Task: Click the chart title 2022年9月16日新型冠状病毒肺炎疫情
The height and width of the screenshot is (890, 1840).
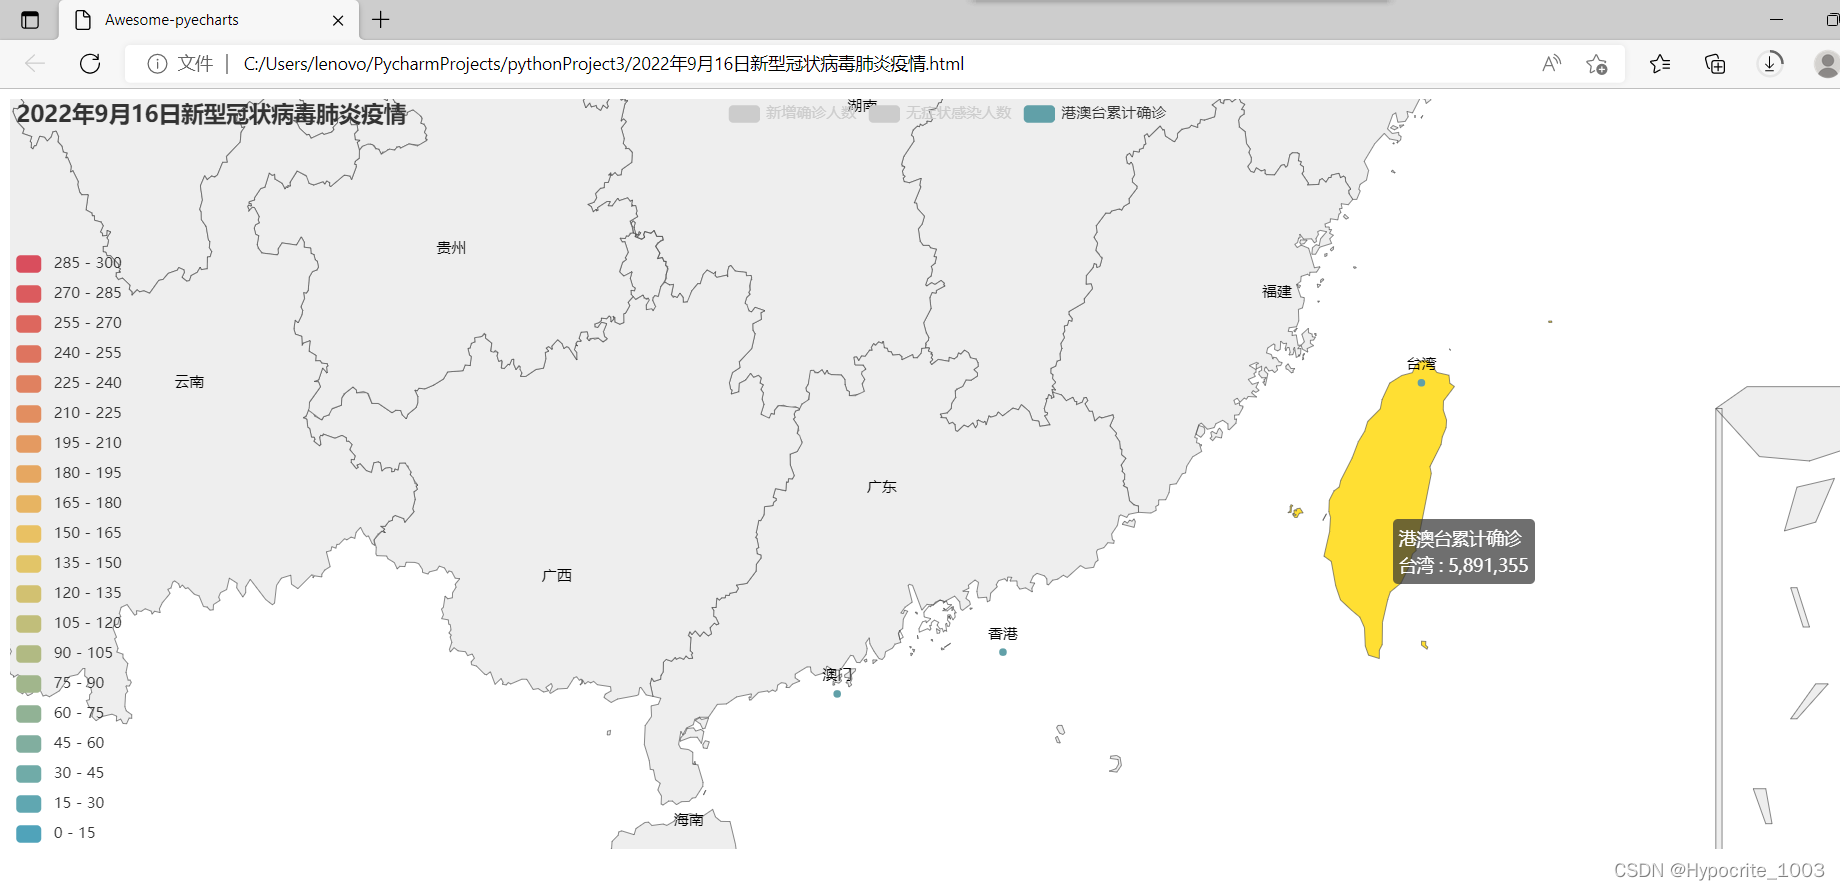Action: coord(211,114)
